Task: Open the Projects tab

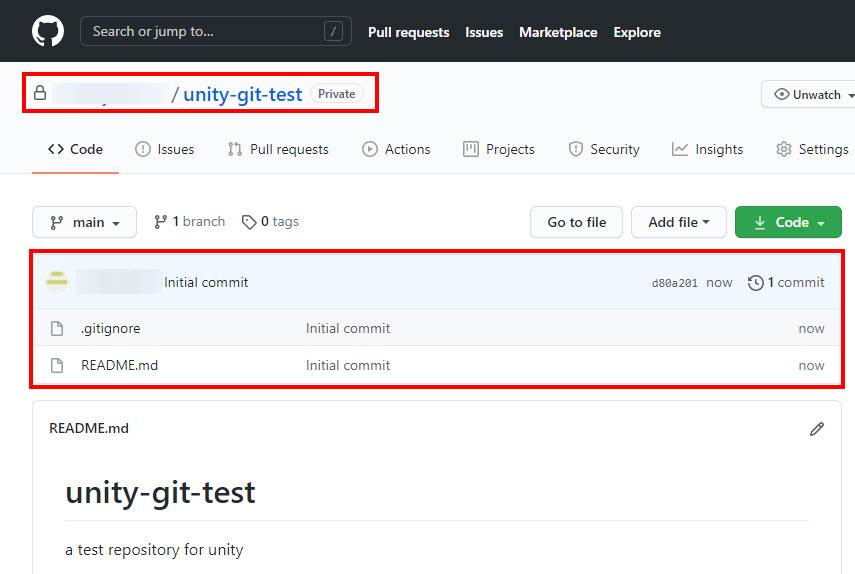Action: pos(498,149)
